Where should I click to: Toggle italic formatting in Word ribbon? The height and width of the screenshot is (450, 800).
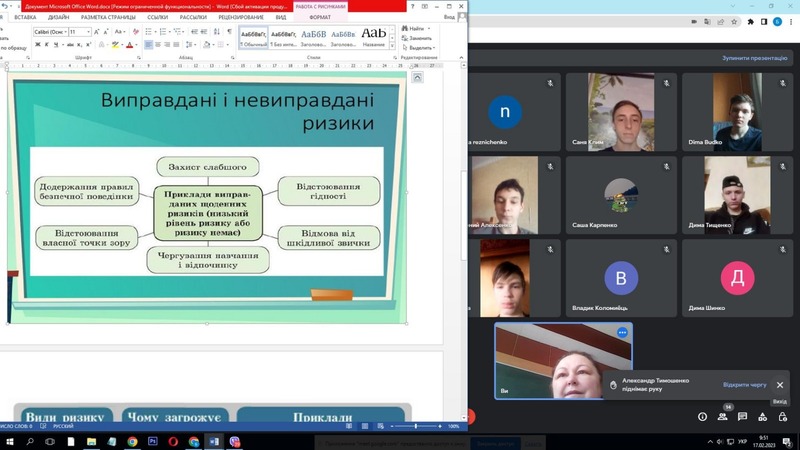coord(46,45)
